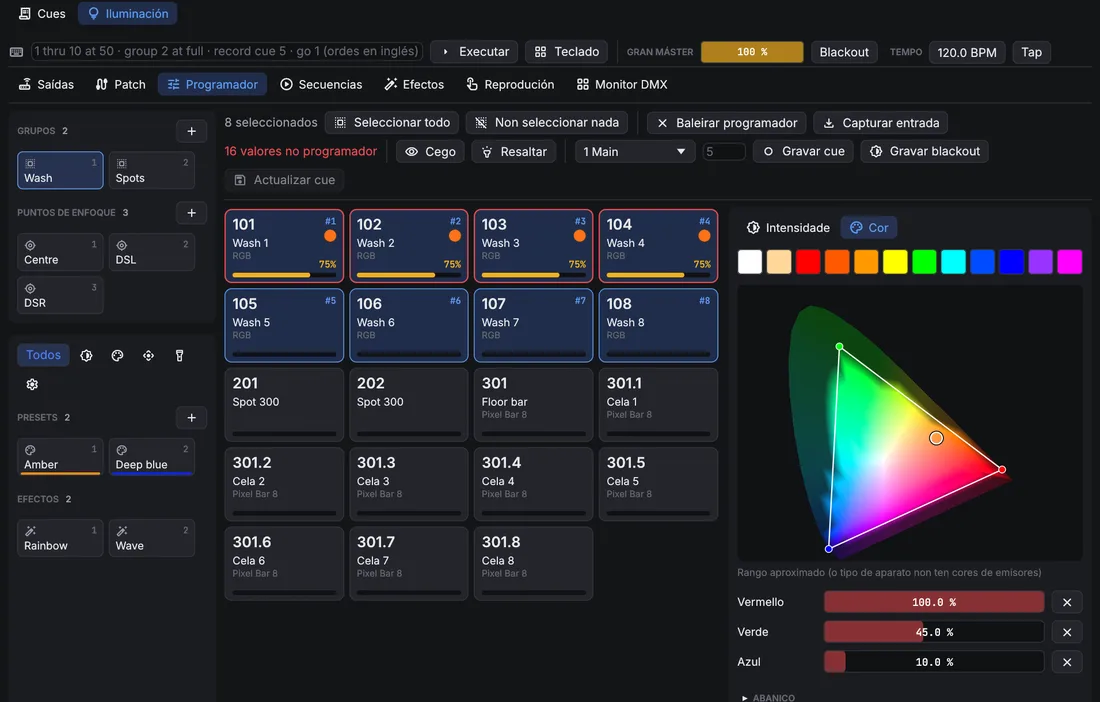This screenshot has width=1100, height=702.
Task: Toggle the Blackout button
Action: [x=844, y=52]
